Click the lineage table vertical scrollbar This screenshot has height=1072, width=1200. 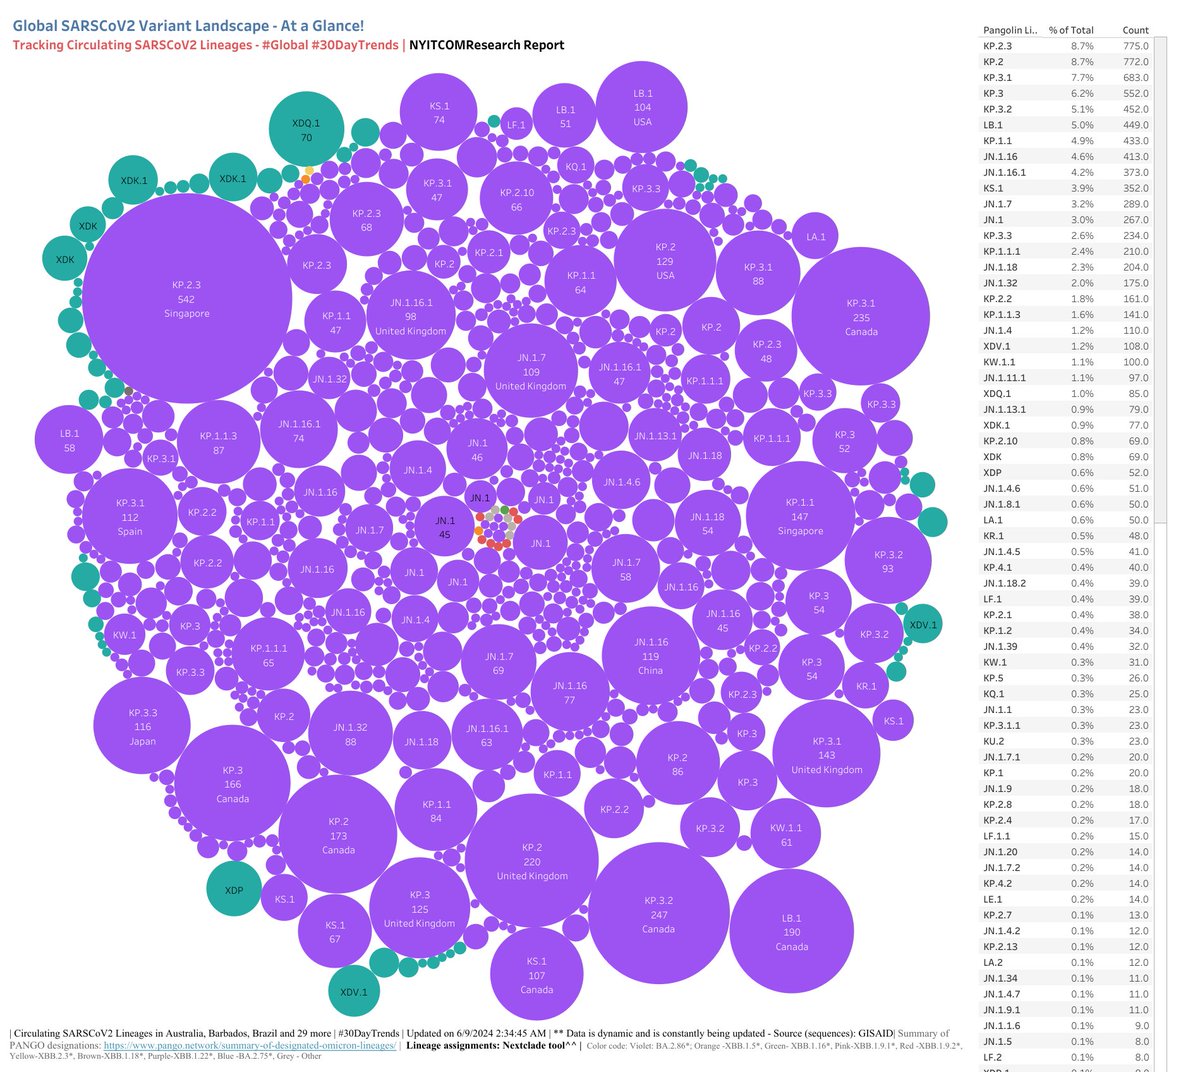pyautogui.click(x=1161, y=280)
